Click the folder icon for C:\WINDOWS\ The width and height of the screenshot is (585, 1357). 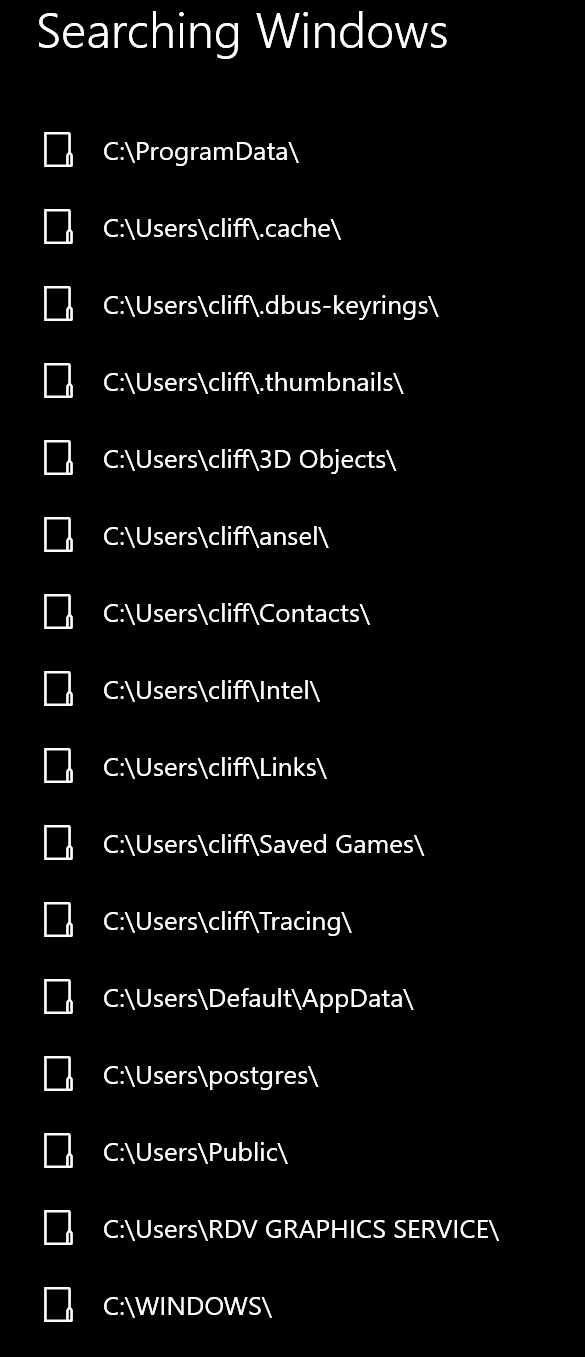tap(59, 1306)
